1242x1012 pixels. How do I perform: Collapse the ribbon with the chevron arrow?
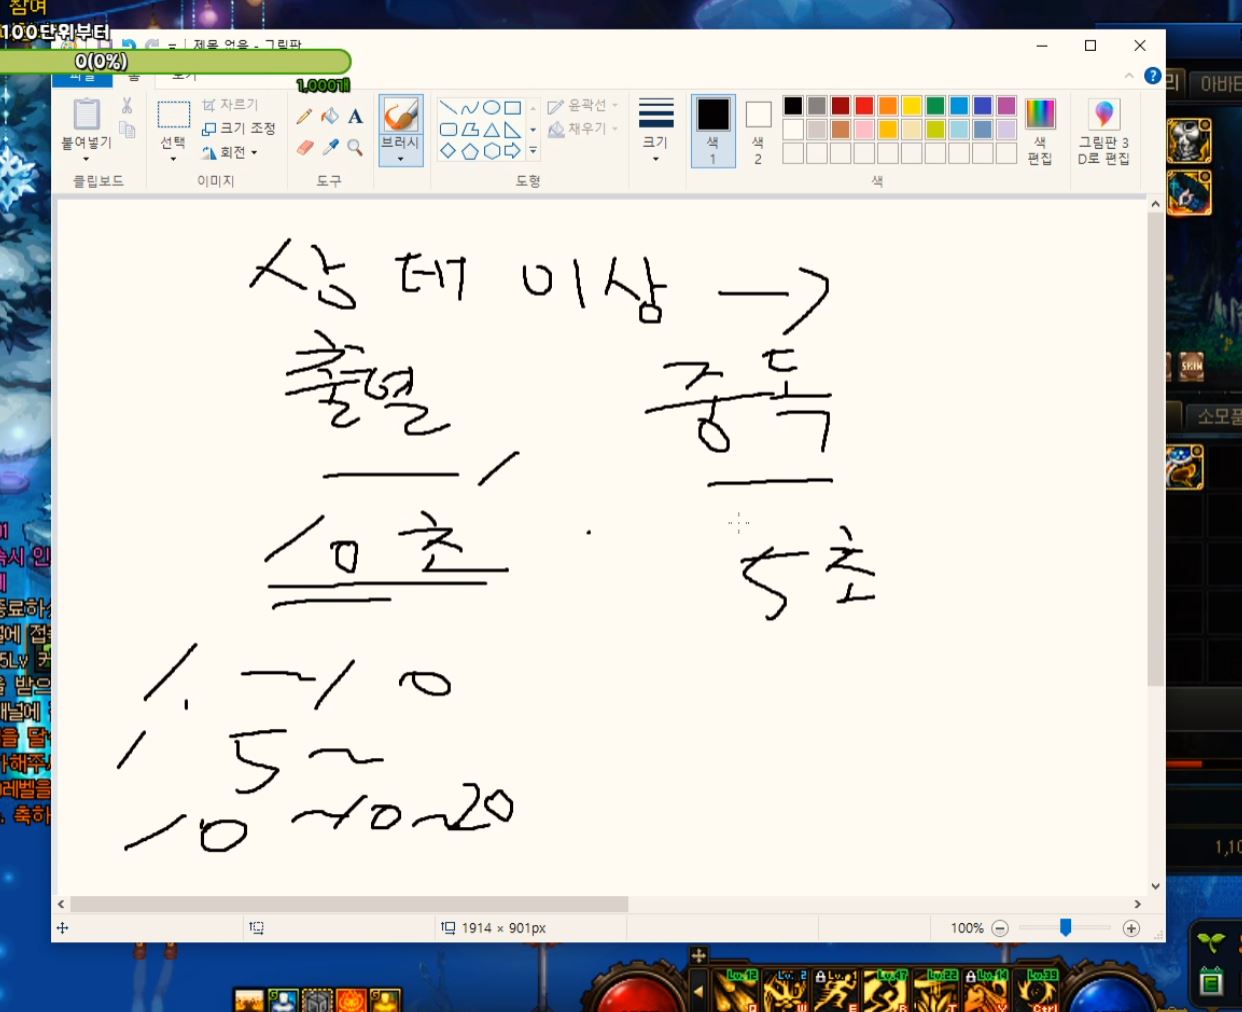1129,76
